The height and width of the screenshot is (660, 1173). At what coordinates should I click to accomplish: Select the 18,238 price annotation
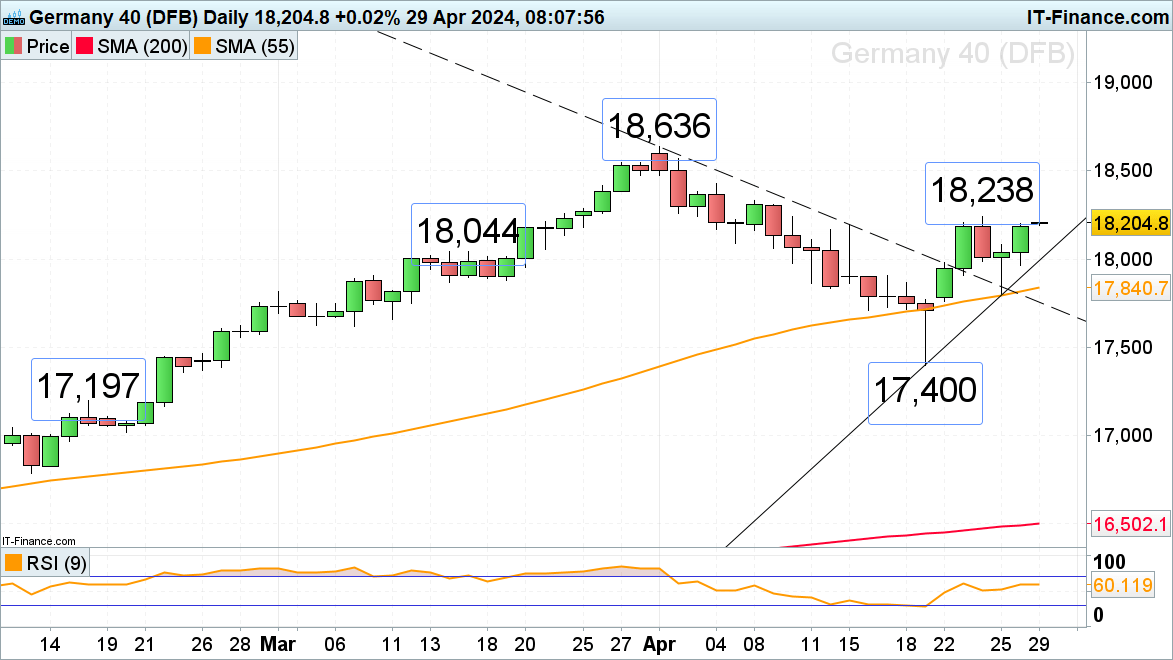point(982,192)
